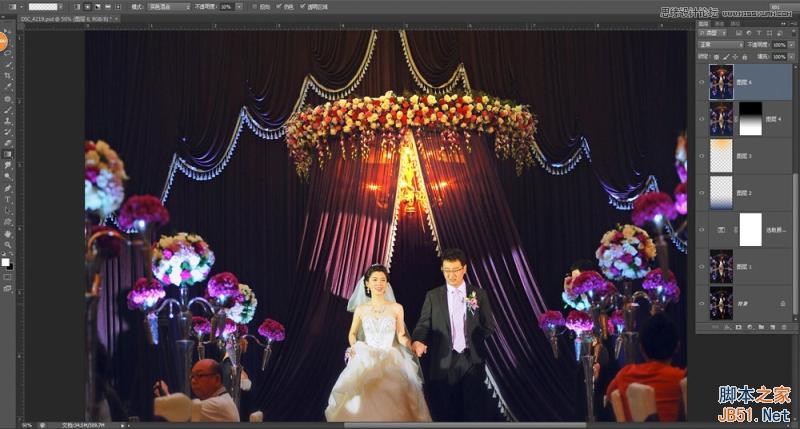Create new fill or adjustment layer
Viewport: 800px width, 429px height.
pos(749,327)
